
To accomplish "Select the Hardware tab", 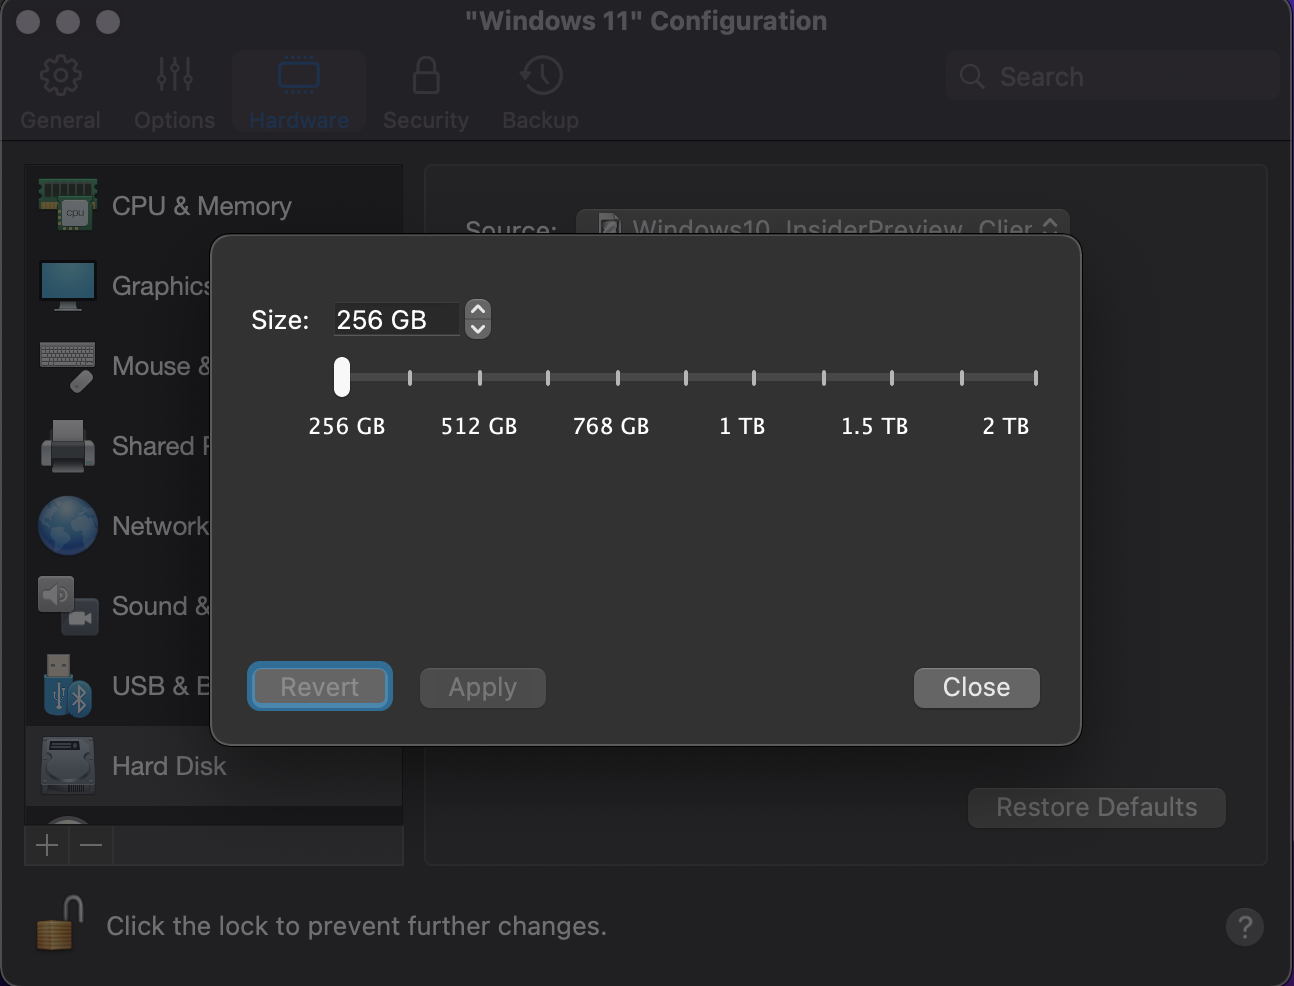I will (299, 93).
